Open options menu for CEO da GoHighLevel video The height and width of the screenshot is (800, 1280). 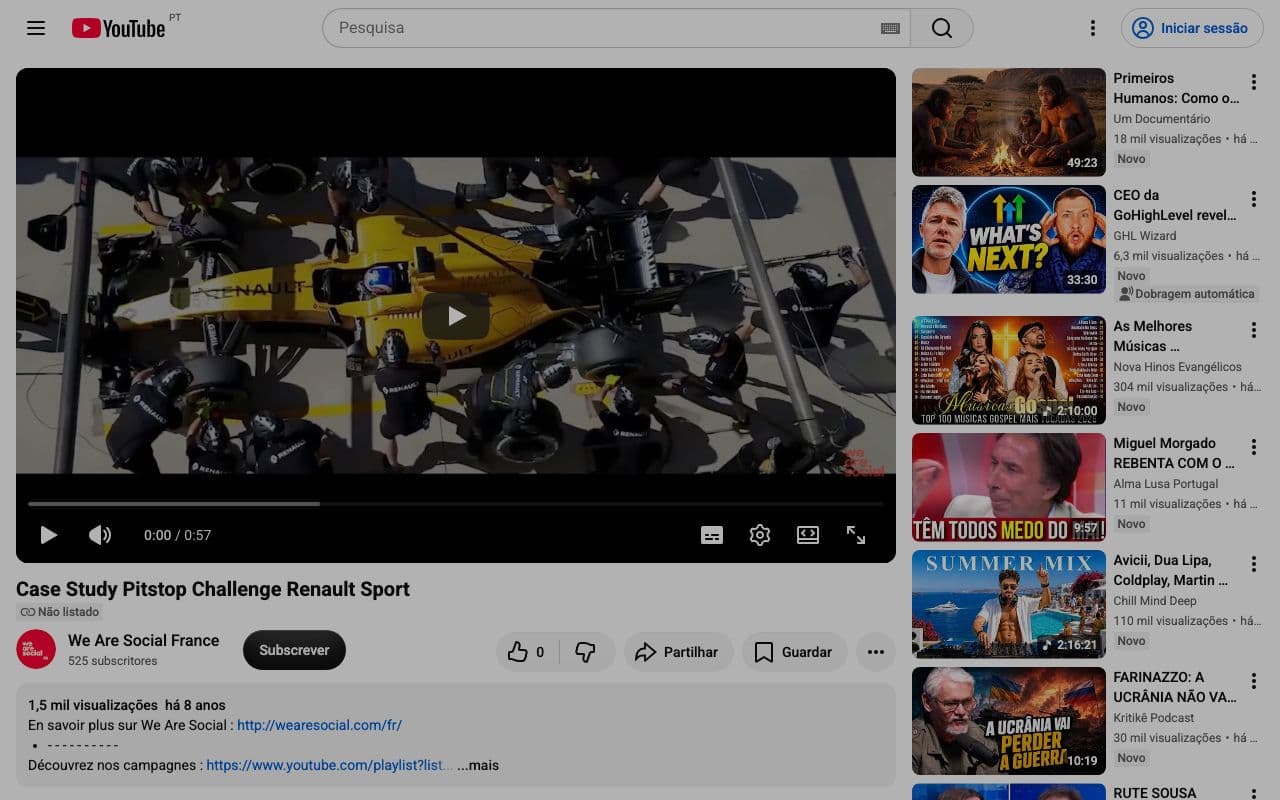[x=1253, y=199]
